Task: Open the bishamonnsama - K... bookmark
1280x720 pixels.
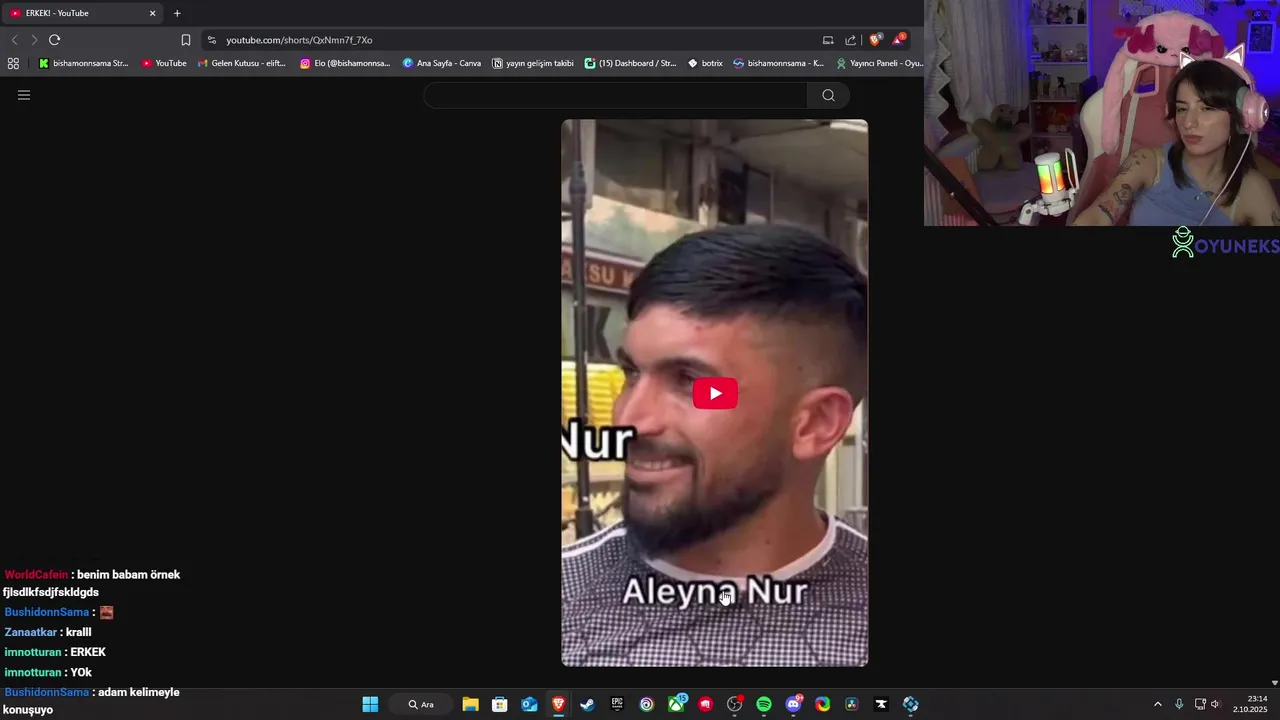Action: tap(778, 63)
